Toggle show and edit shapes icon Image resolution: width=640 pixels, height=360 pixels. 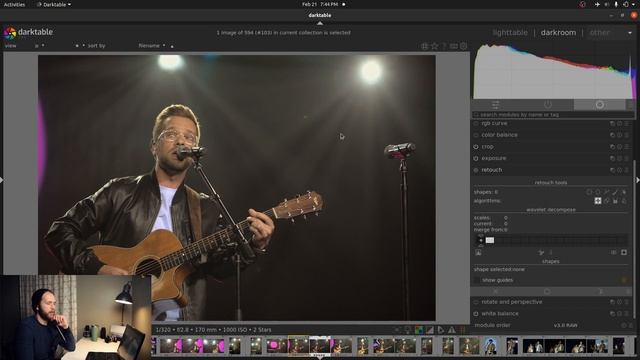(x=624, y=192)
